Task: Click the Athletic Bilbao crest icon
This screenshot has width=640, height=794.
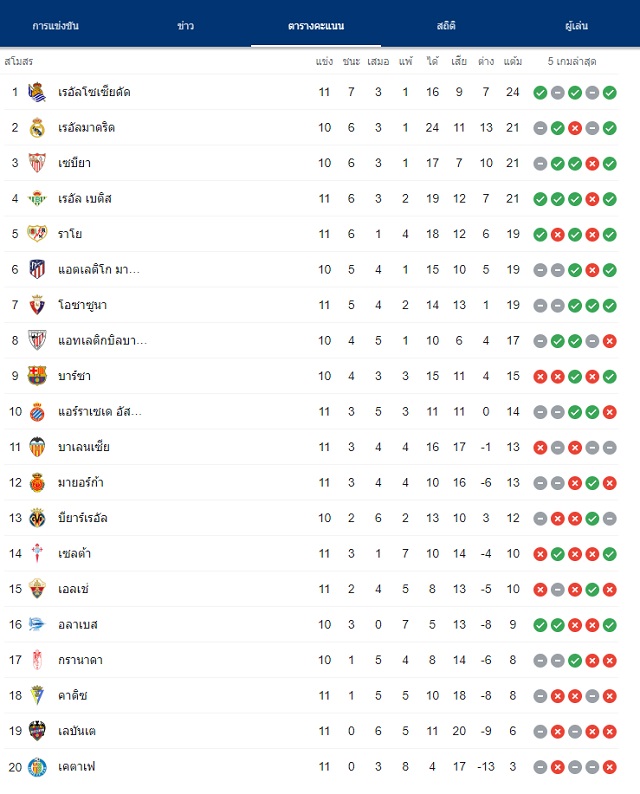Action: [37, 340]
